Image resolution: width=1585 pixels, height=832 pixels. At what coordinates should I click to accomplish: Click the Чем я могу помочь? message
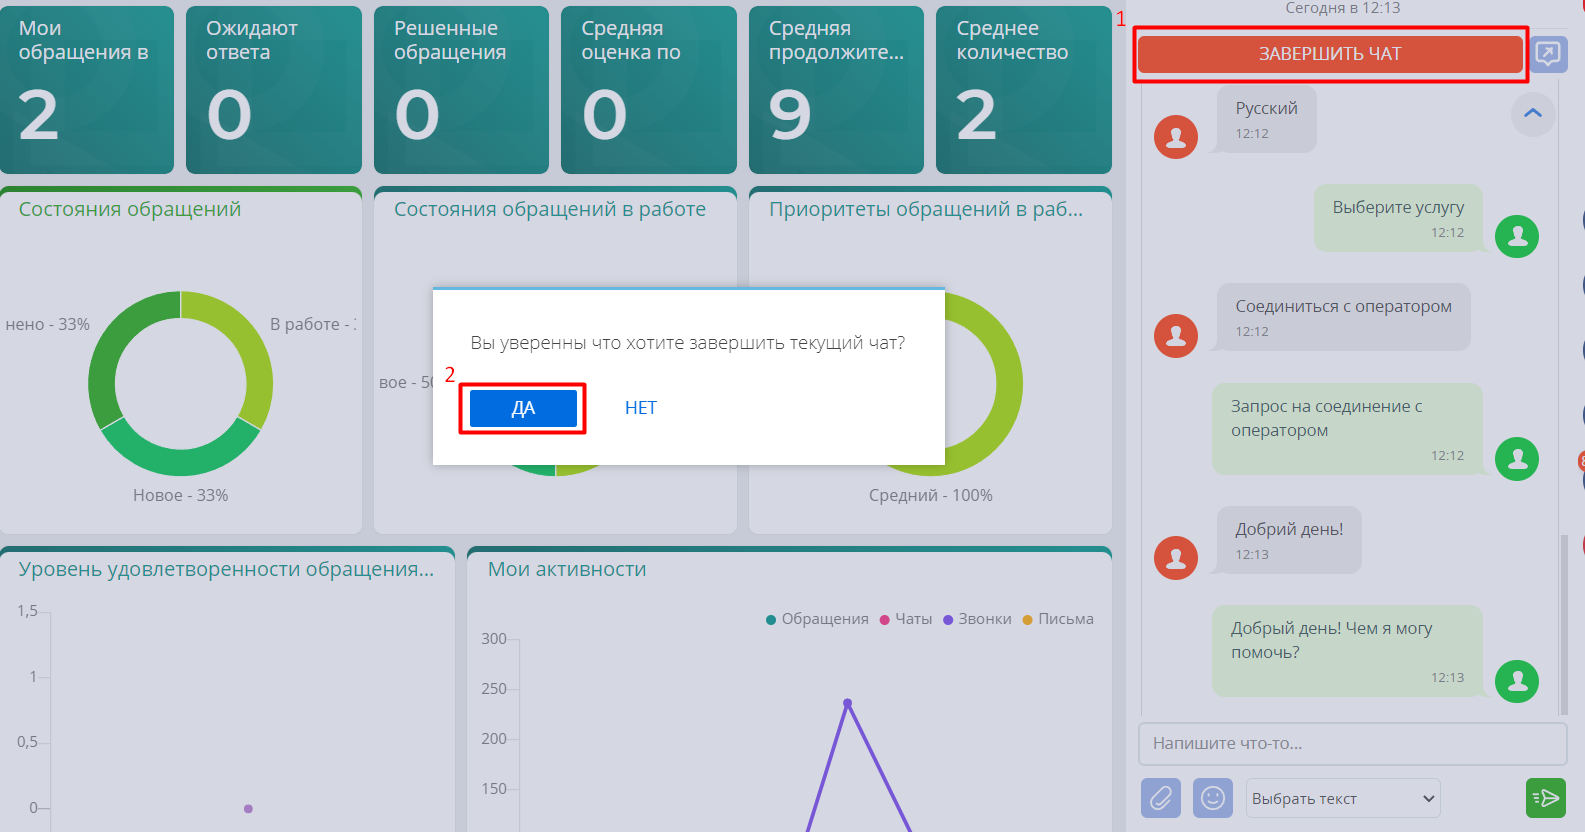coord(1347,651)
